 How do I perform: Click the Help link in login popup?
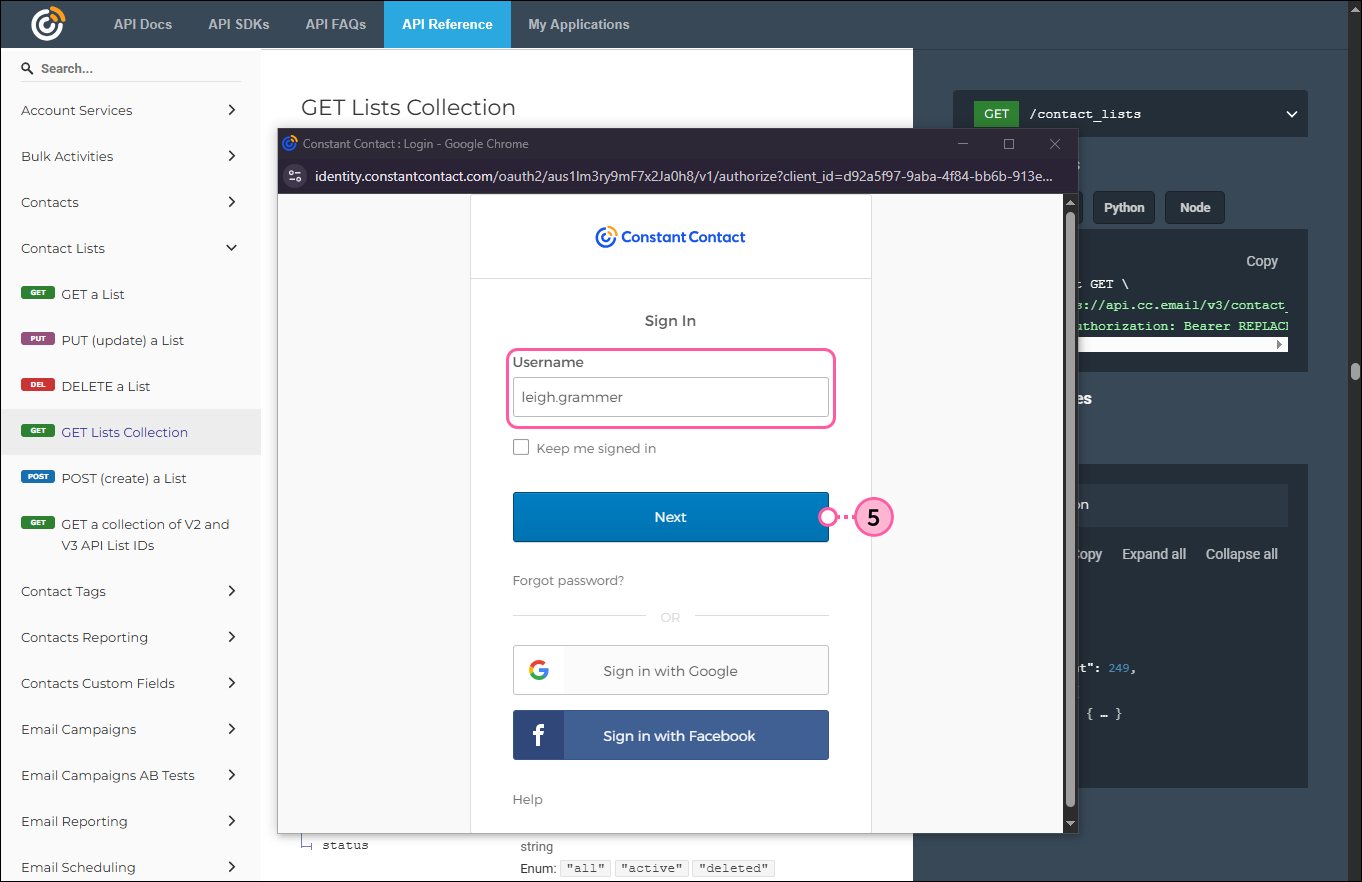[x=527, y=799]
